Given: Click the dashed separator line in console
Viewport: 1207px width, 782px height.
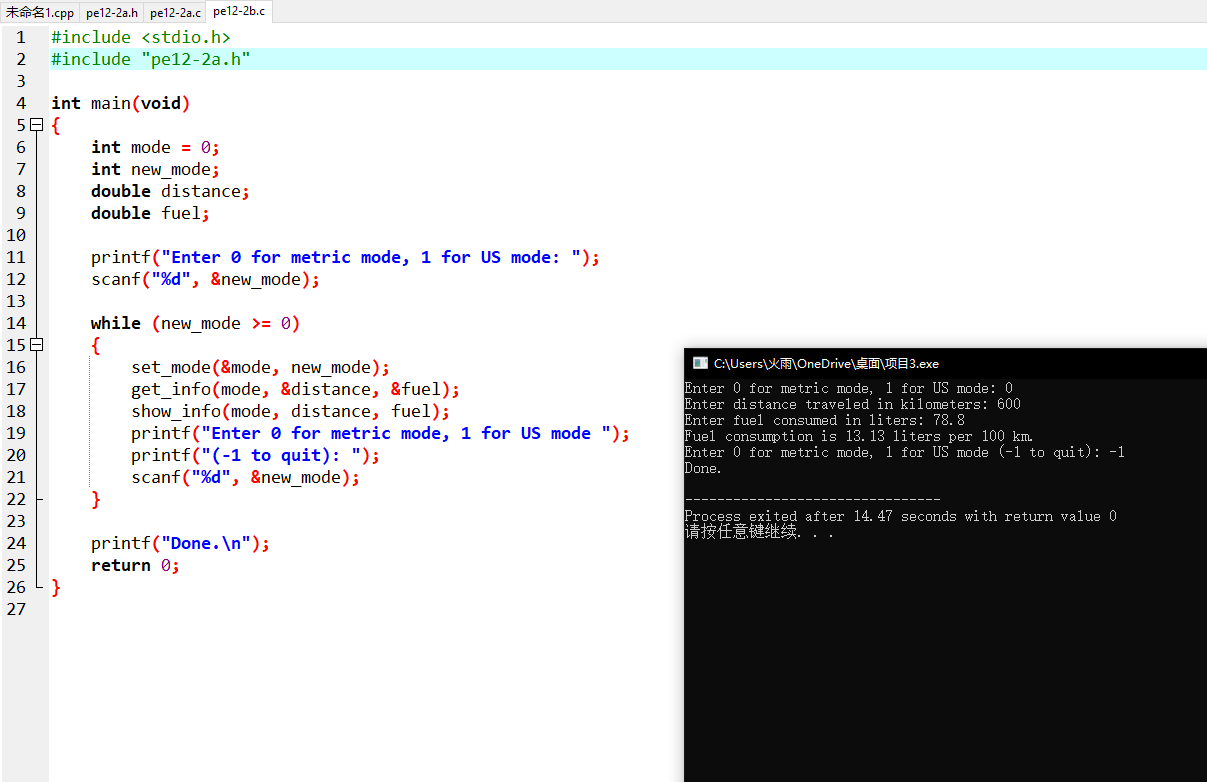Looking at the screenshot, I should pos(812,499).
